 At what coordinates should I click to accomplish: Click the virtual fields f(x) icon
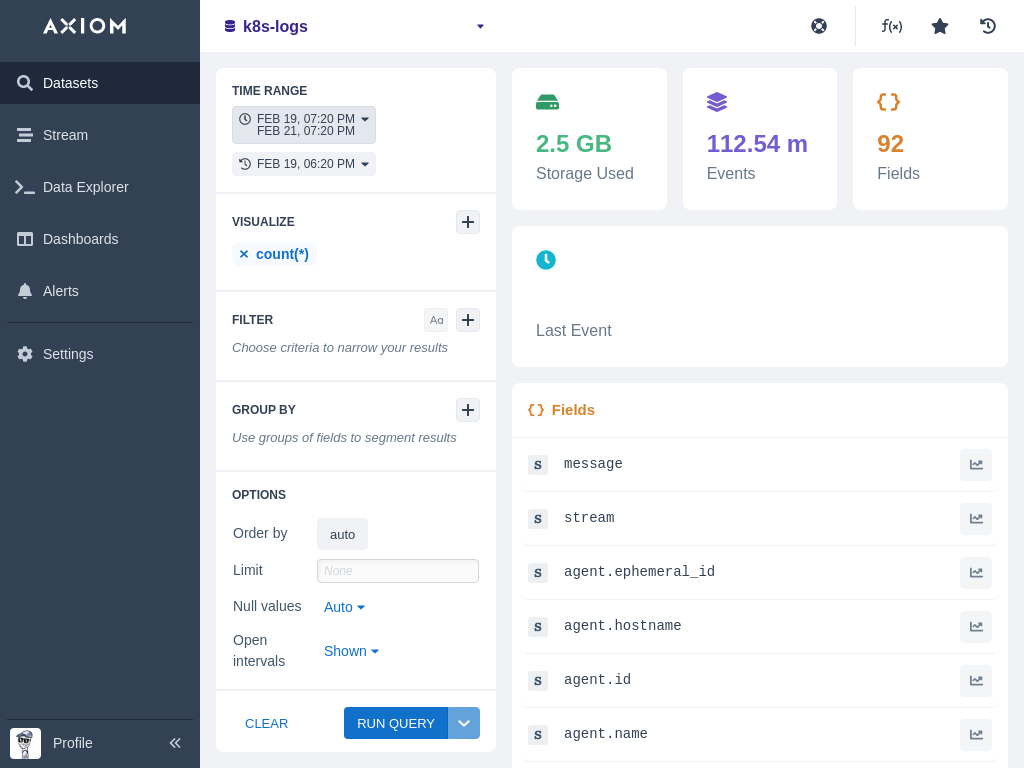[x=891, y=26]
